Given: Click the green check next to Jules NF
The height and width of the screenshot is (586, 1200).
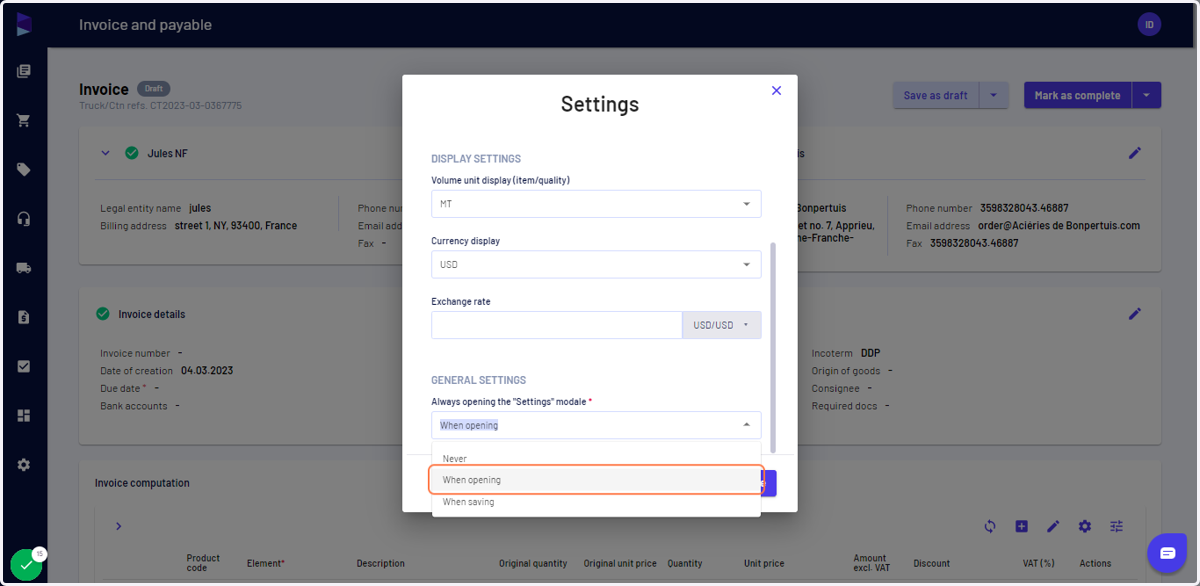Looking at the screenshot, I should point(132,153).
